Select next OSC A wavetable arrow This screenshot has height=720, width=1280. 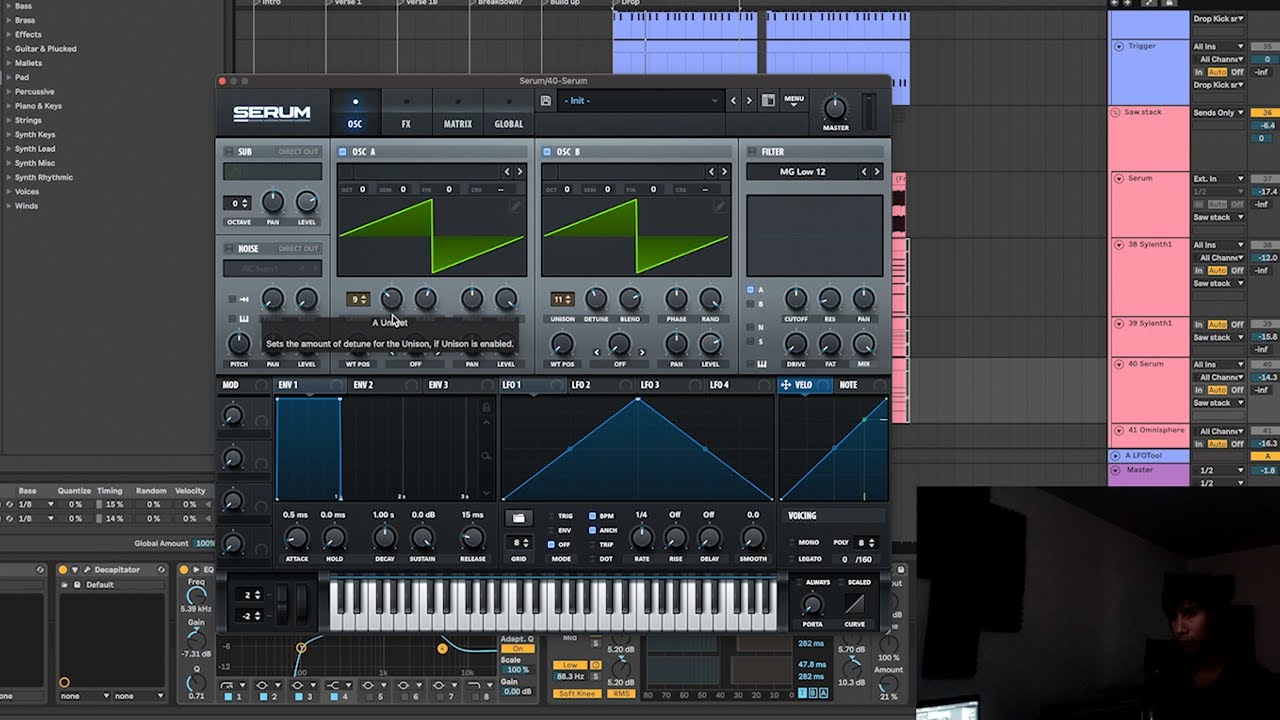click(x=519, y=172)
